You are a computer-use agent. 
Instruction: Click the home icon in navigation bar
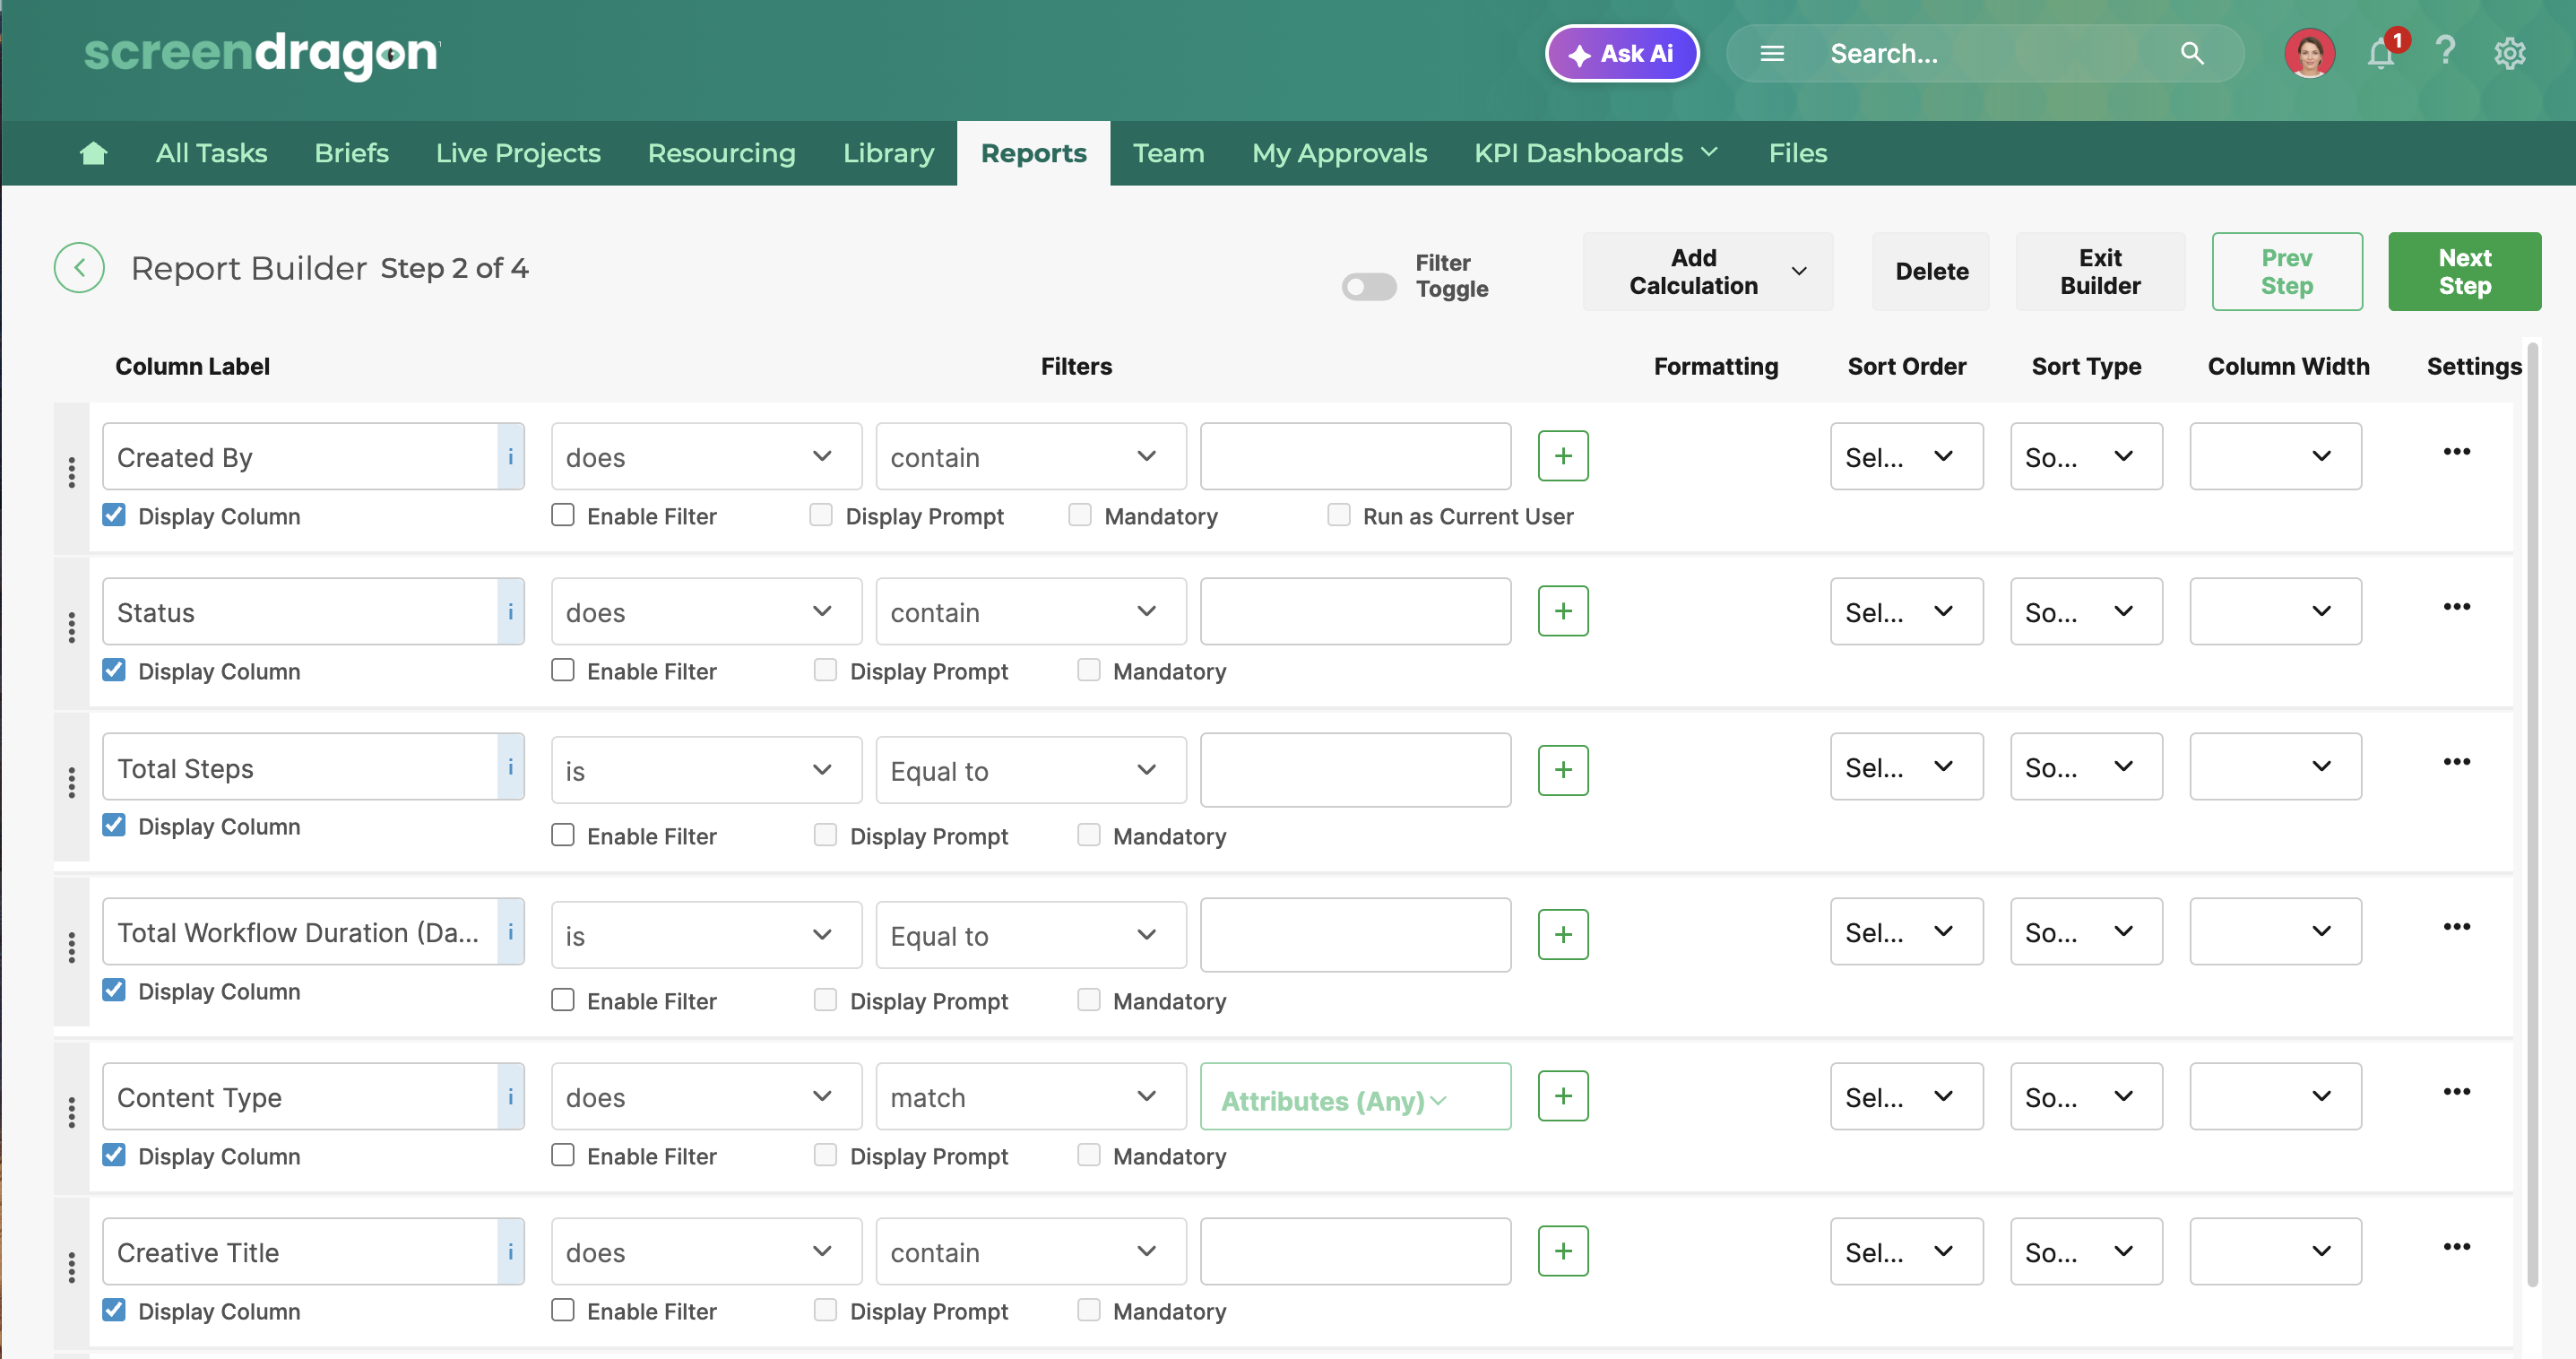coord(93,153)
